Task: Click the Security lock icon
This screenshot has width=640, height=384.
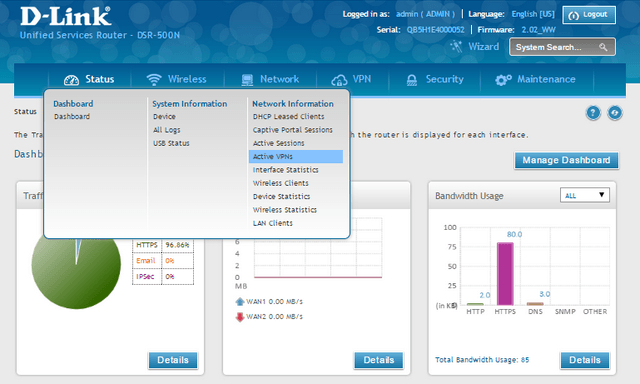Action: point(412,80)
